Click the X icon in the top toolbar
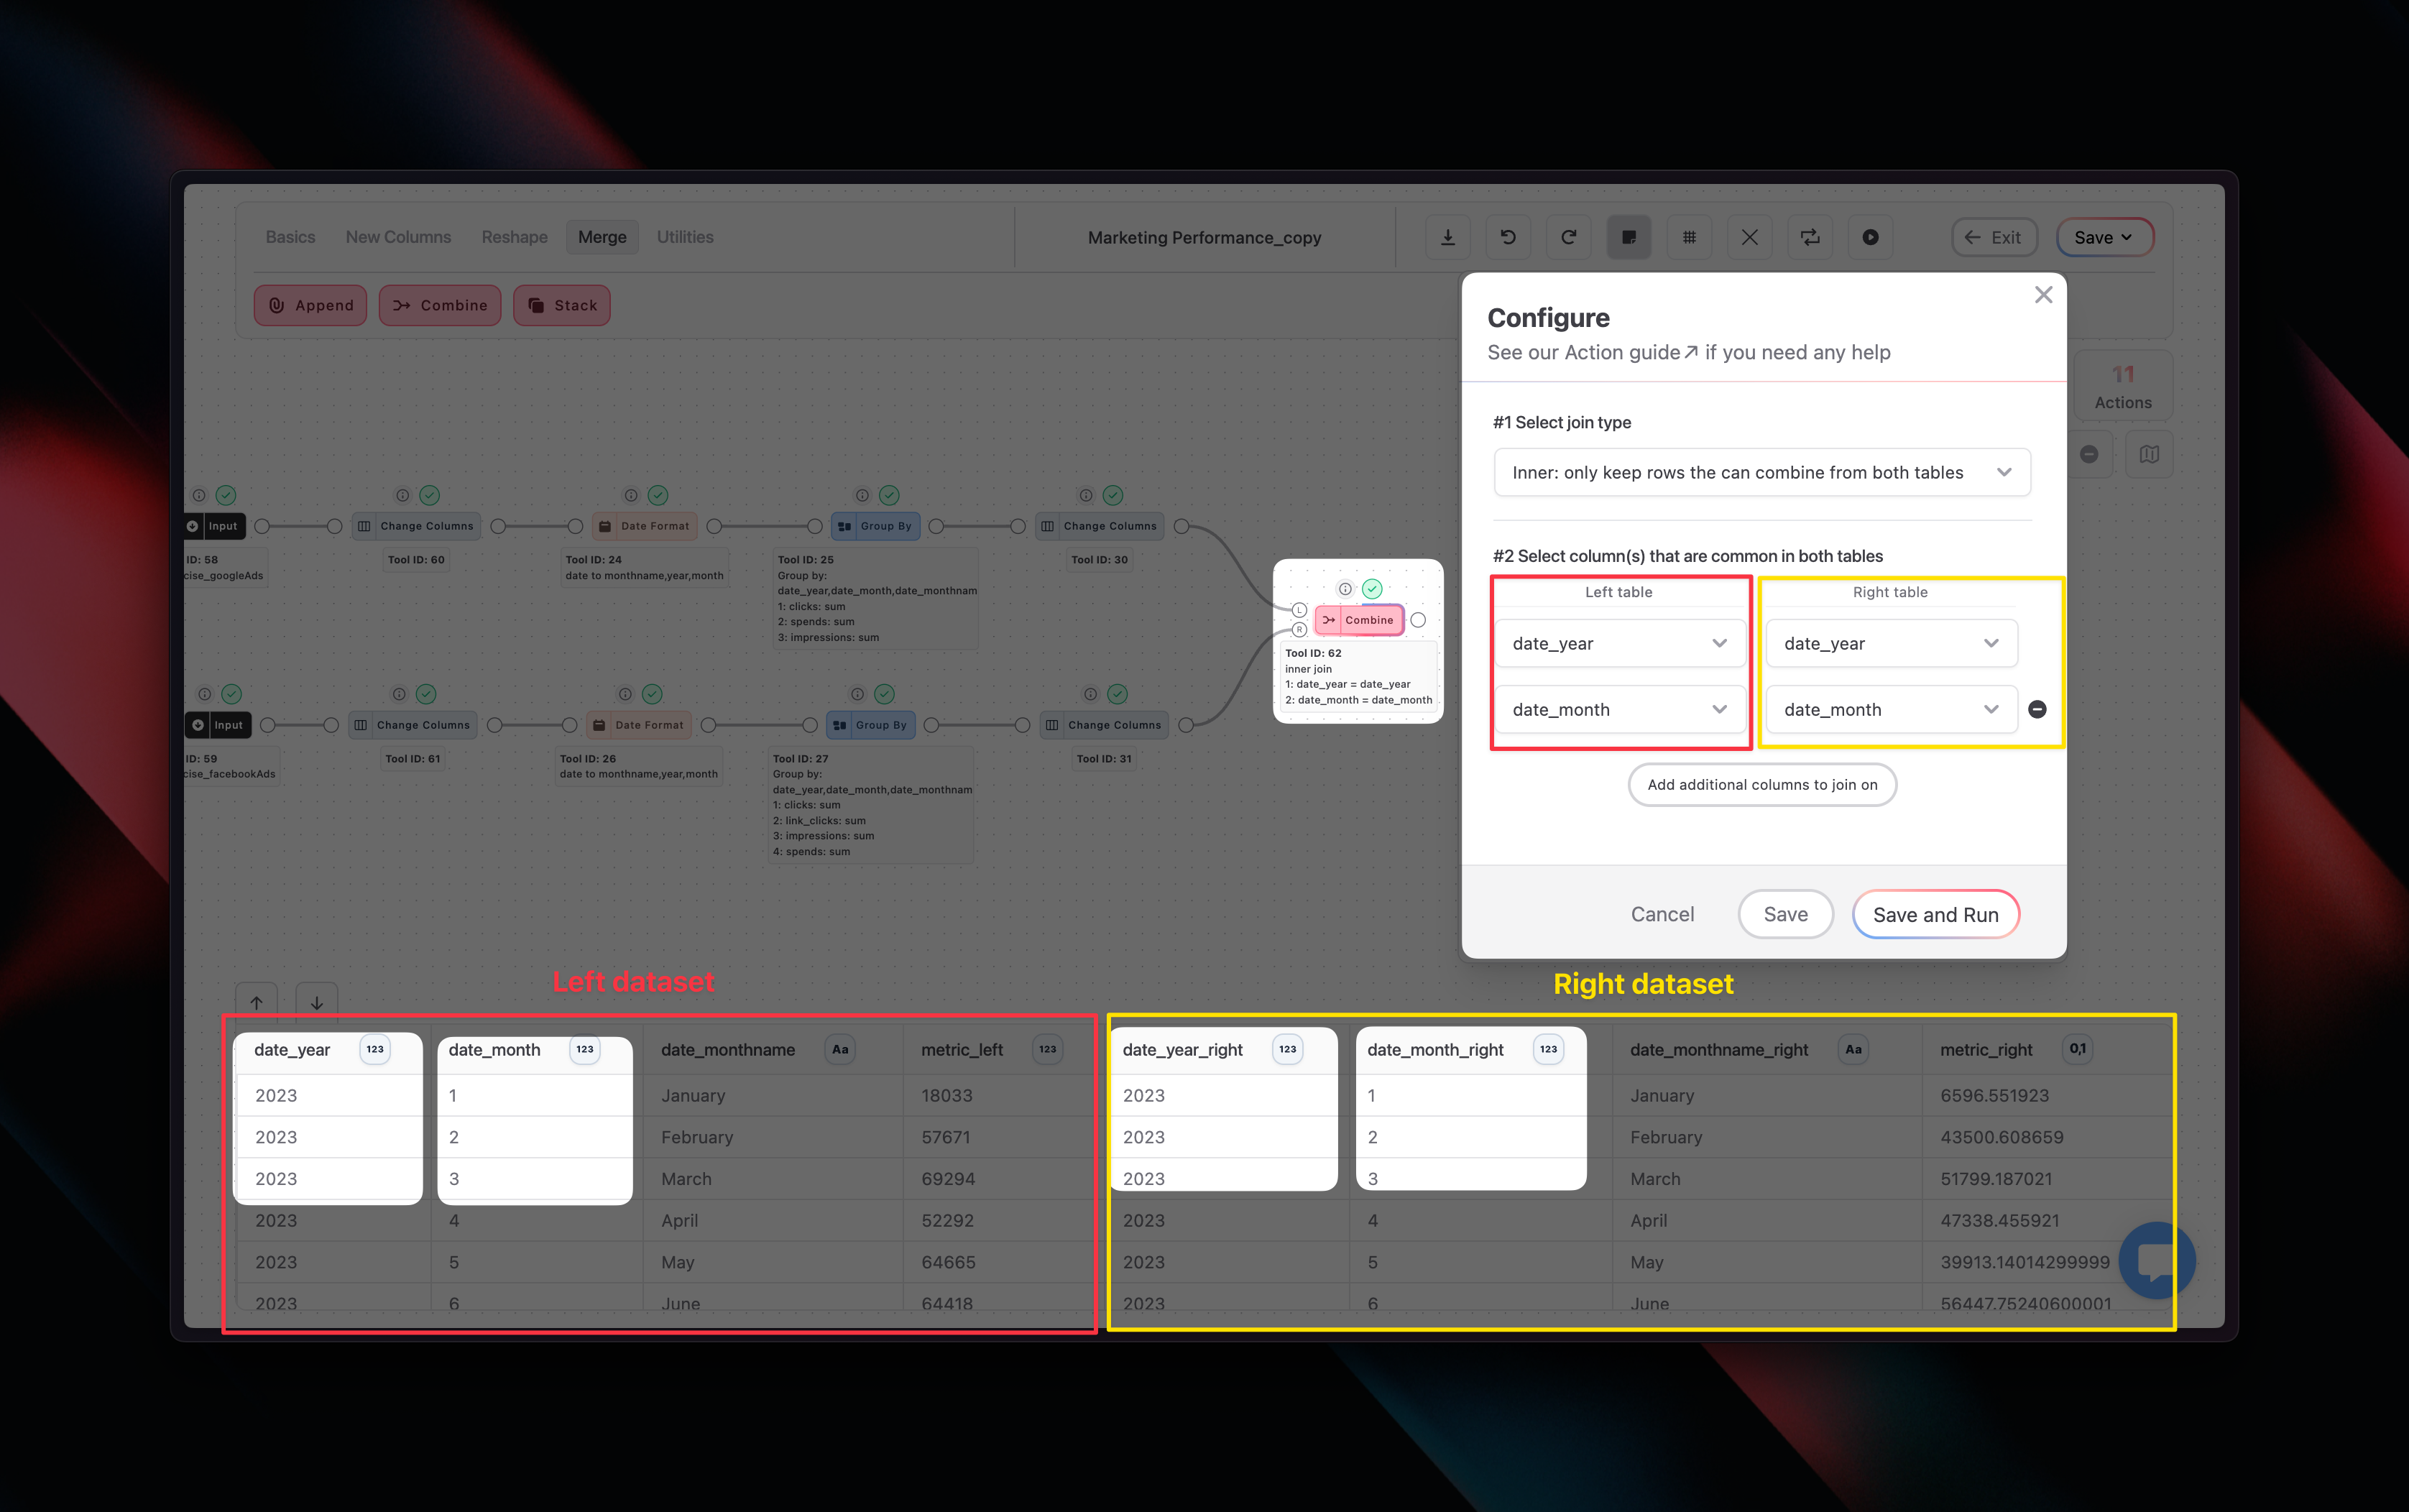Image resolution: width=2409 pixels, height=1512 pixels. (1749, 237)
